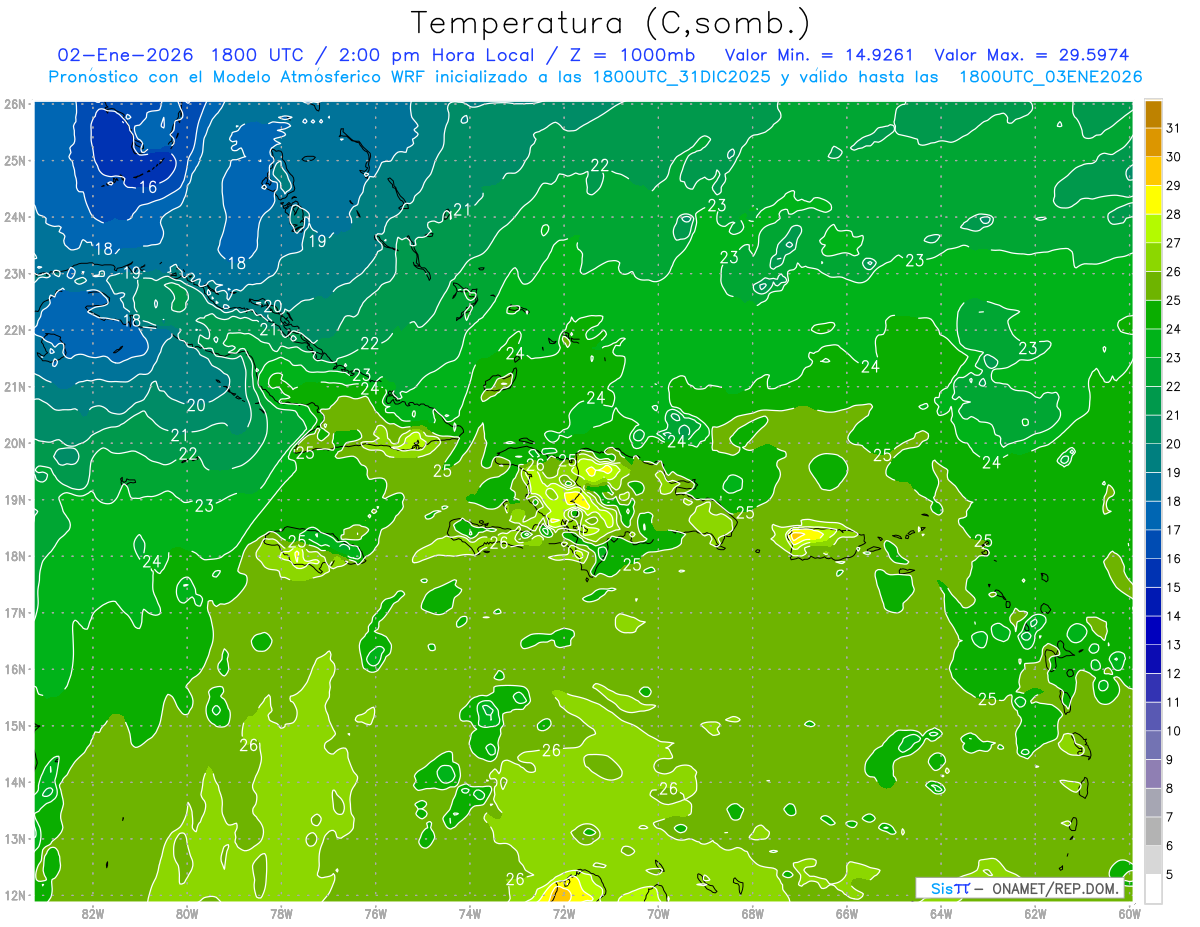Click the longitude axis label '70W'

pyautogui.click(x=658, y=912)
